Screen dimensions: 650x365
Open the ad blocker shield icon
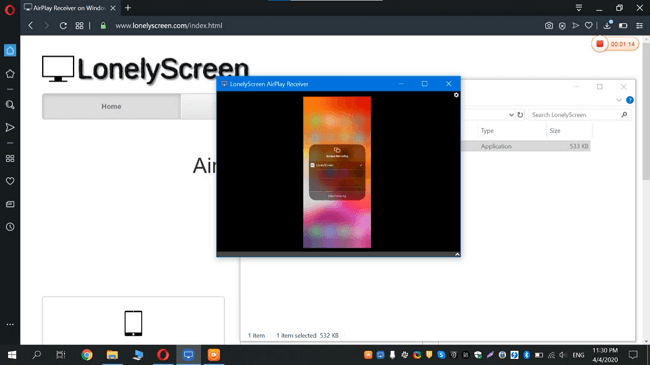pos(562,26)
